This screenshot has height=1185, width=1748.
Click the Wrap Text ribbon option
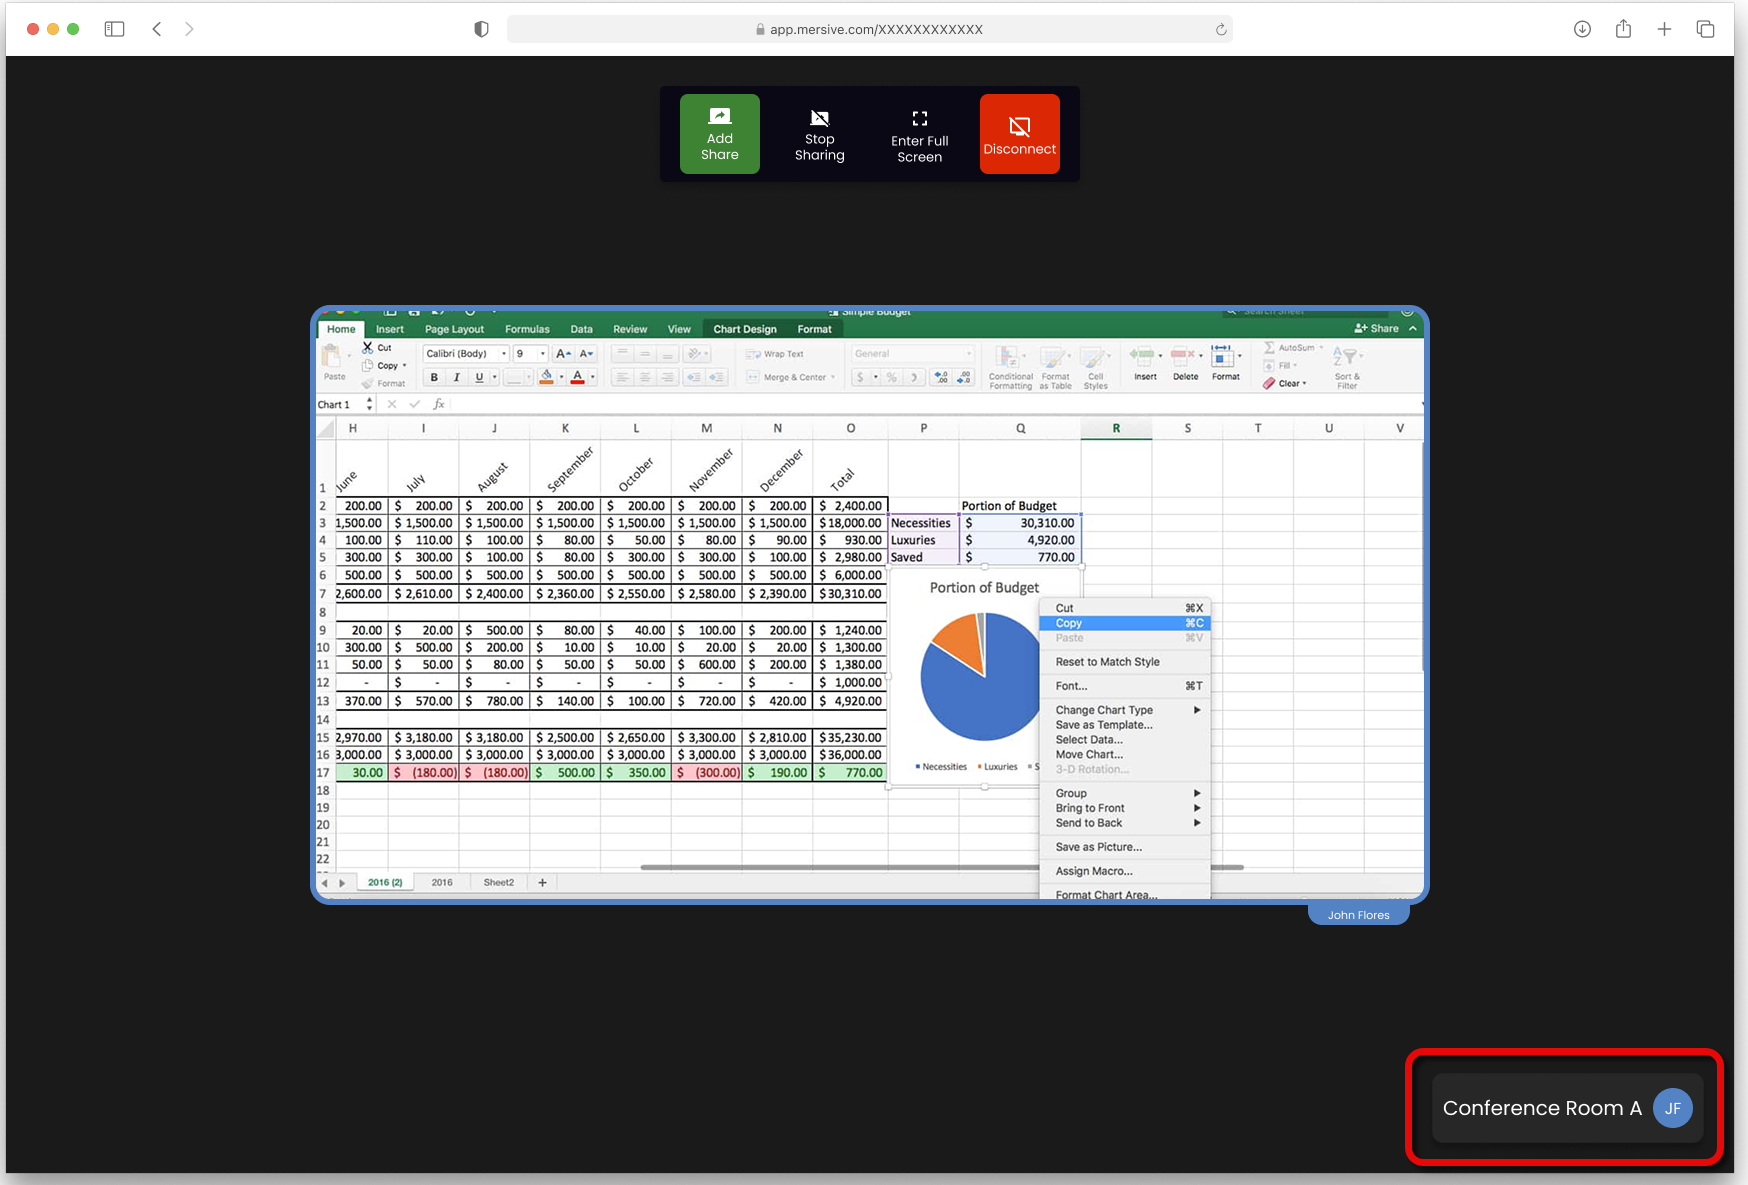point(775,354)
